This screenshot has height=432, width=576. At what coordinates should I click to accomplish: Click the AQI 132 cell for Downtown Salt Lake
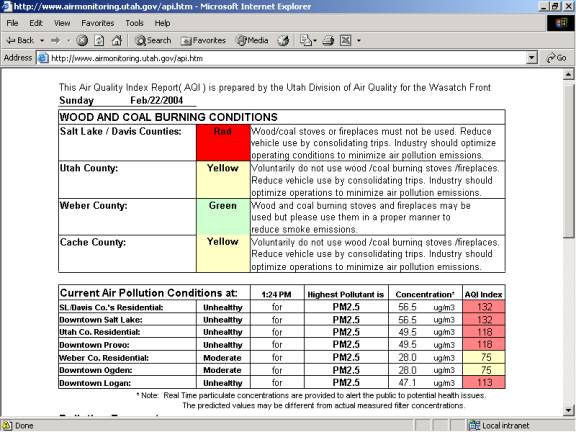point(484,320)
